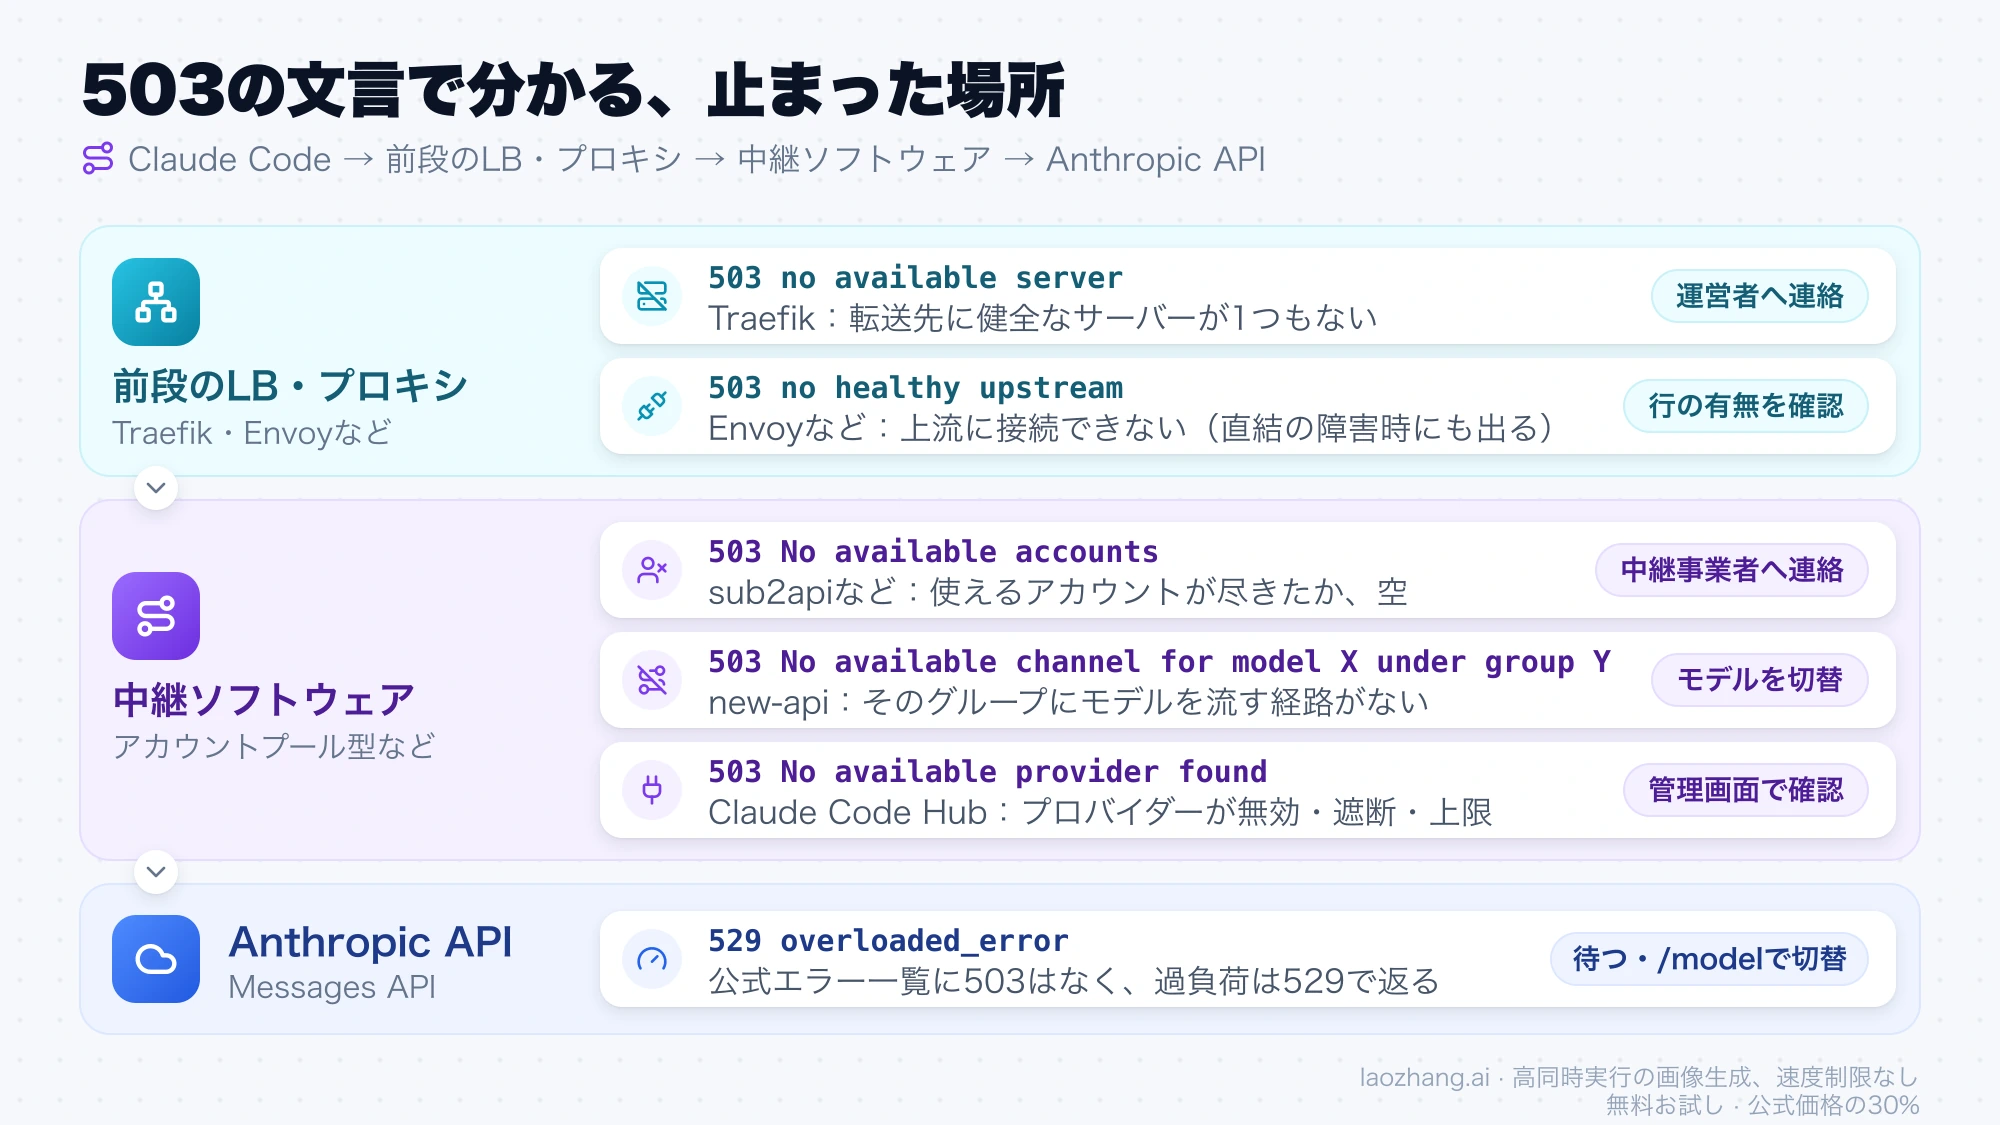The width and height of the screenshot is (2000, 1125).
Task: Click the text 503 No available provider found
Action: (987, 772)
